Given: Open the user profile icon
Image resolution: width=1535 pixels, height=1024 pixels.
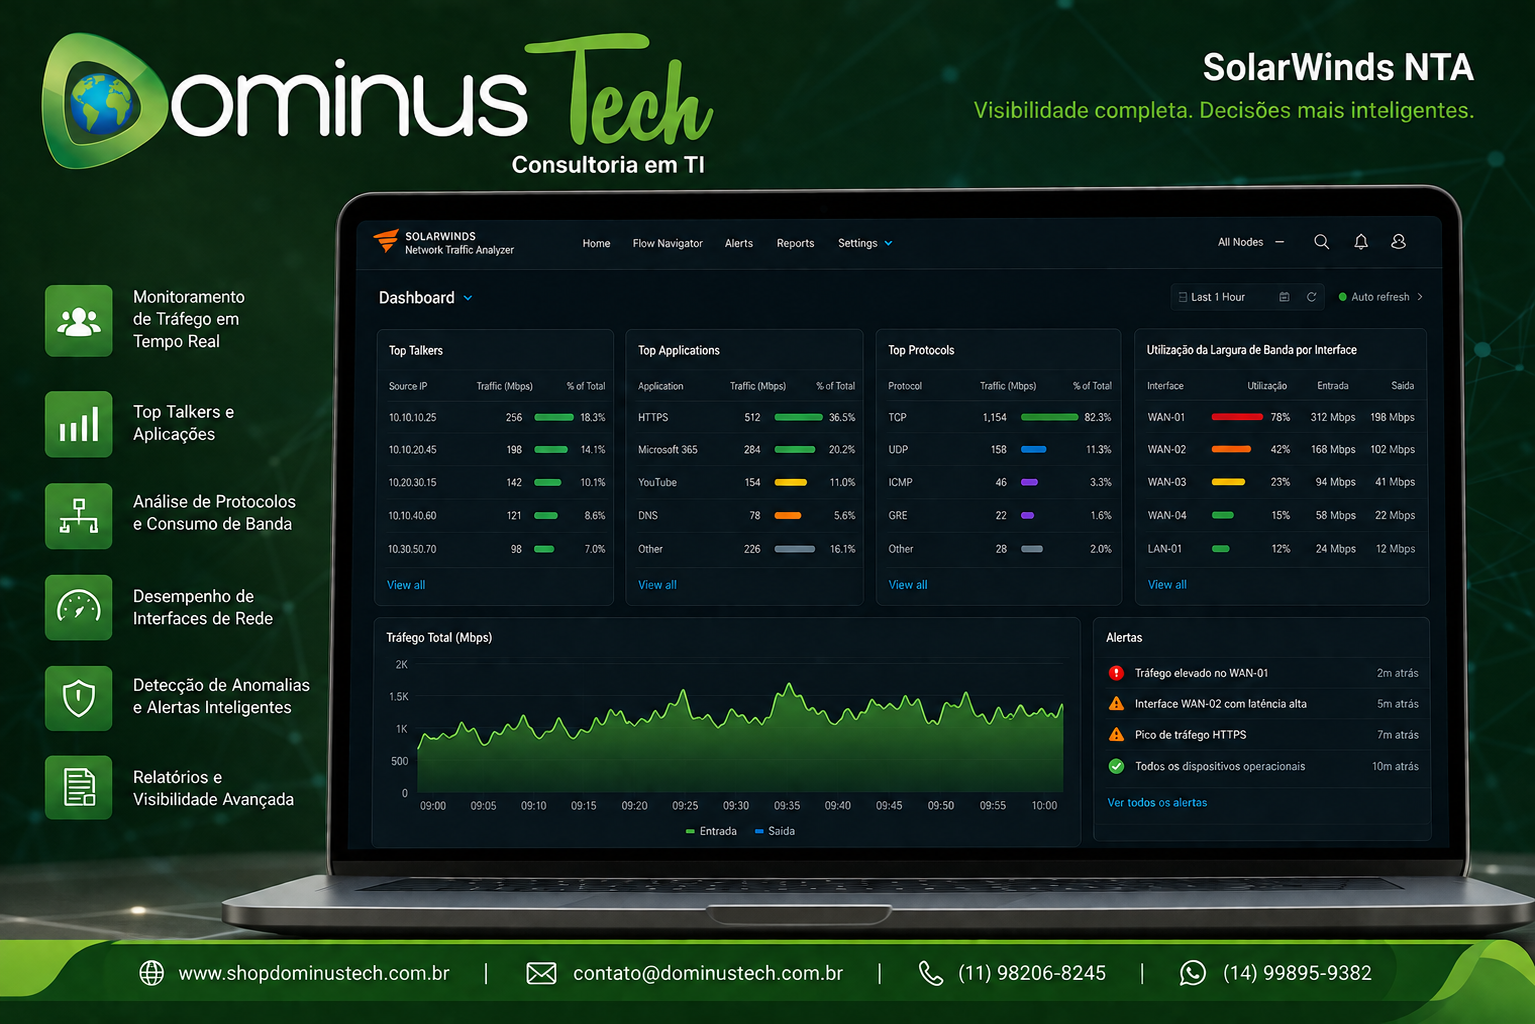Looking at the screenshot, I should [1398, 242].
